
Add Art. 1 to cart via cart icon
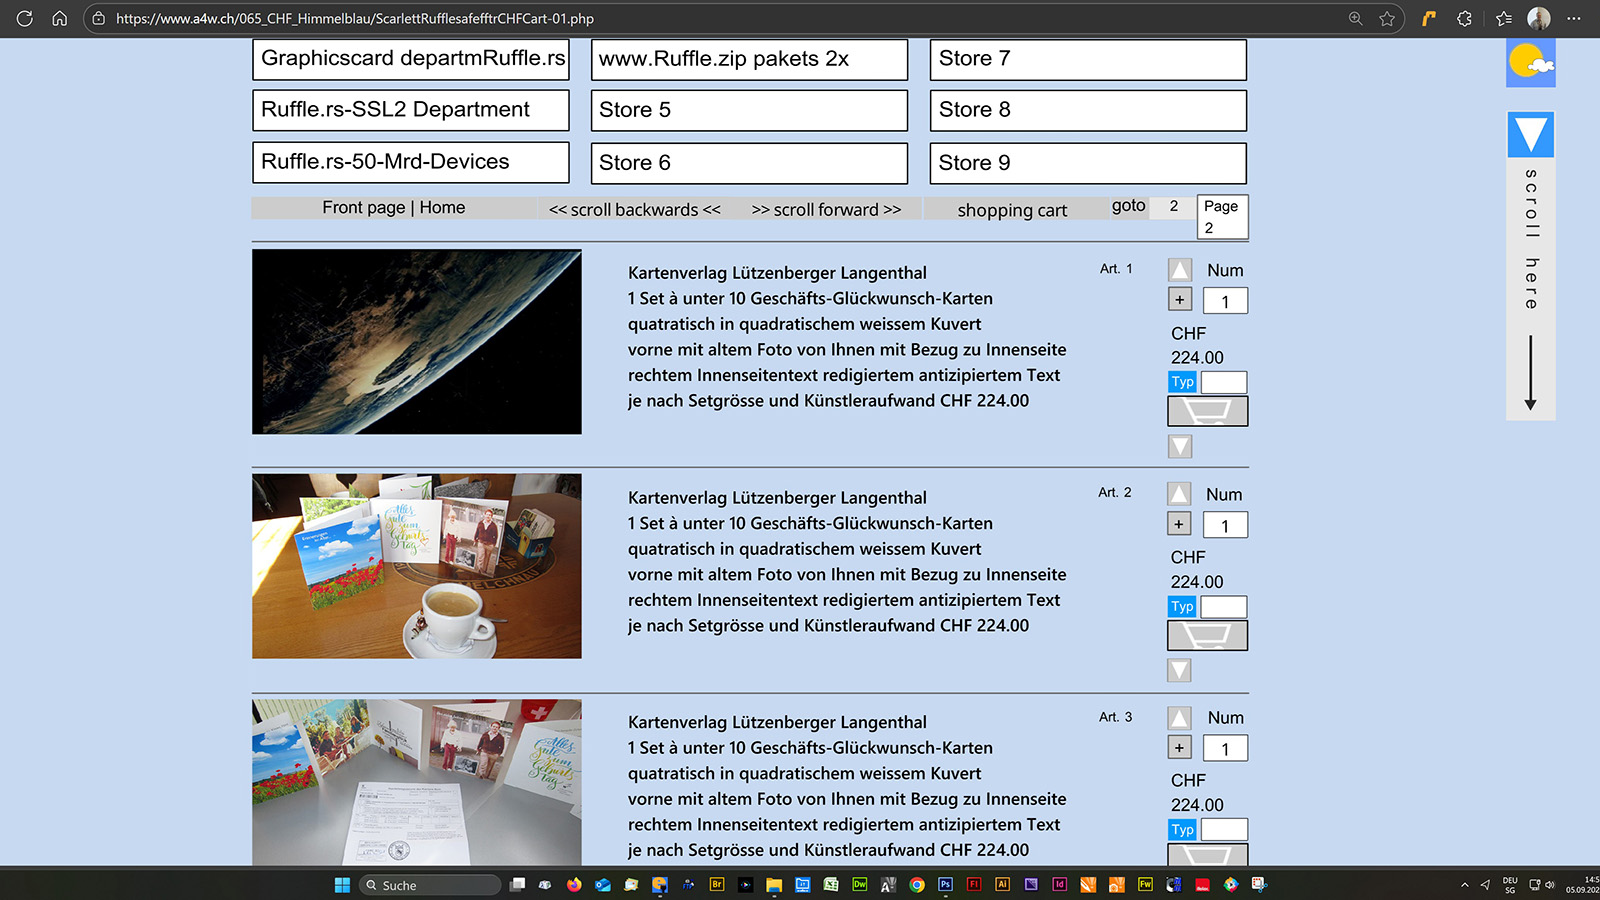click(1207, 411)
